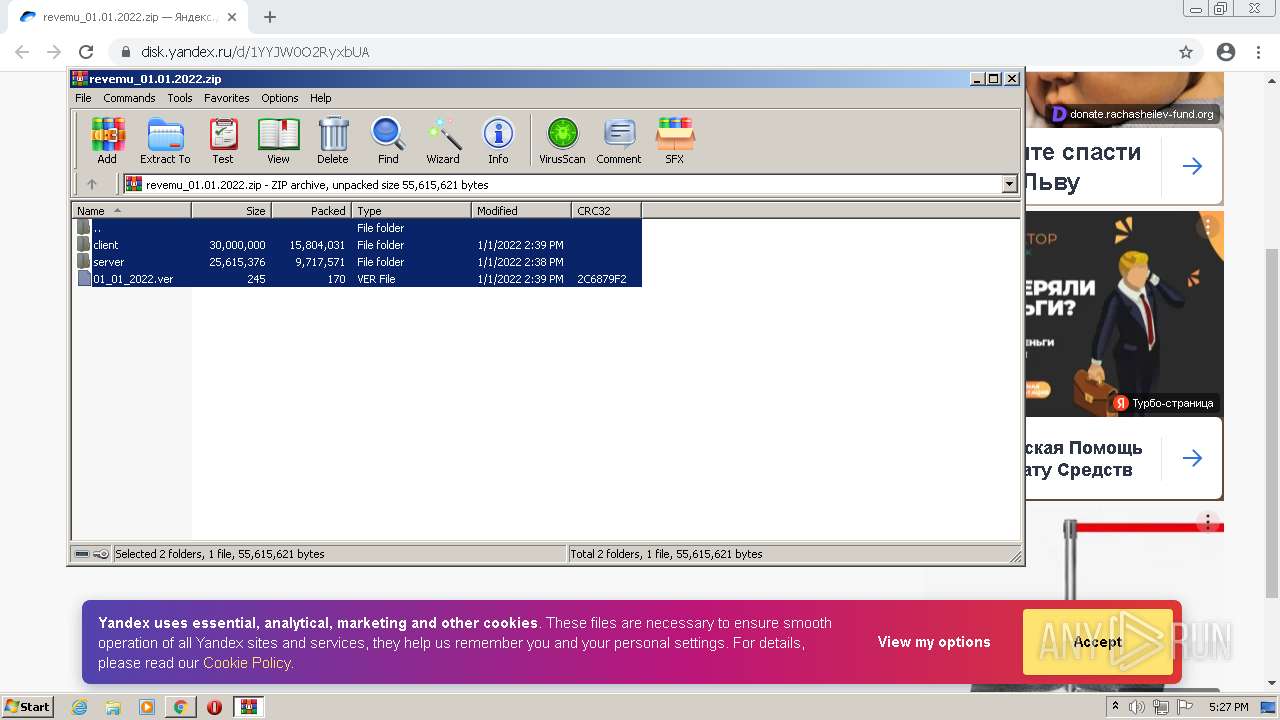Image resolution: width=1280 pixels, height=720 pixels.
Task: Open the File Explorer taskbar icon
Action: (113, 707)
